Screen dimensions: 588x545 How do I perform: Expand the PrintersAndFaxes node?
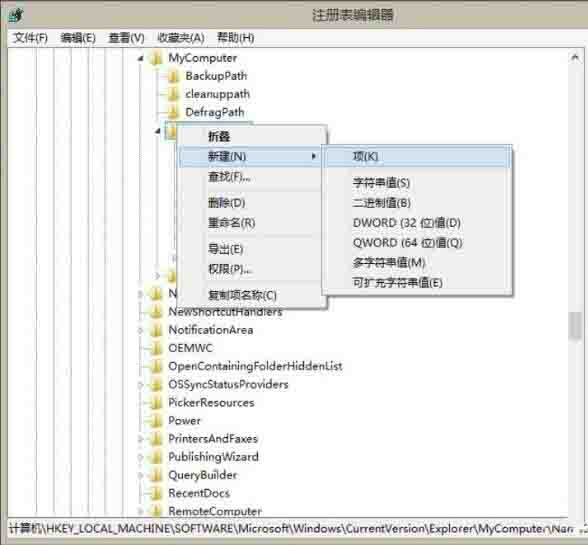(x=140, y=439)
